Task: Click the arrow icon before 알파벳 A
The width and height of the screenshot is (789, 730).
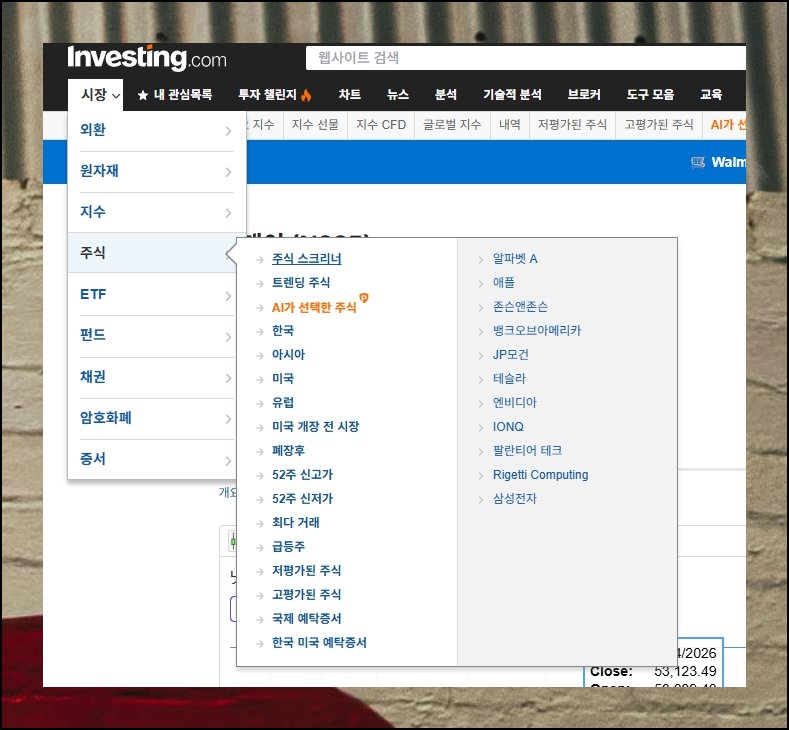Action: [481, 260]
